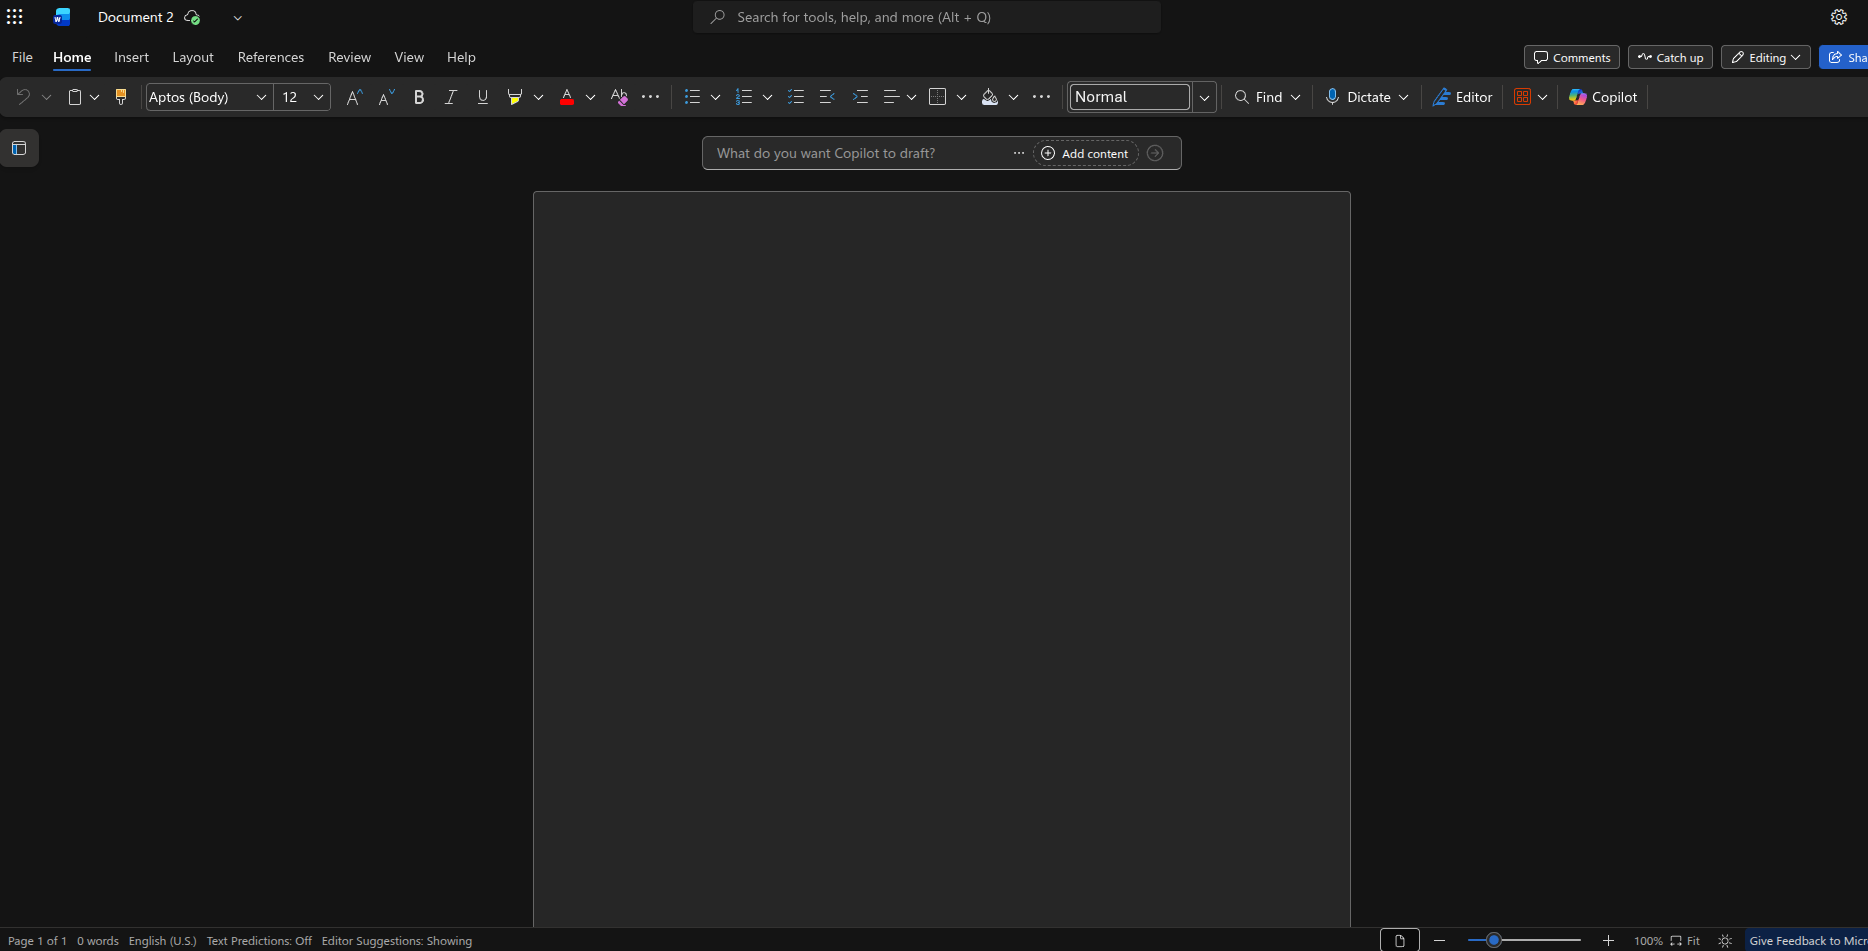Click the Copilot draft prompt field
1868x951 pixels.
coord(855,153)
